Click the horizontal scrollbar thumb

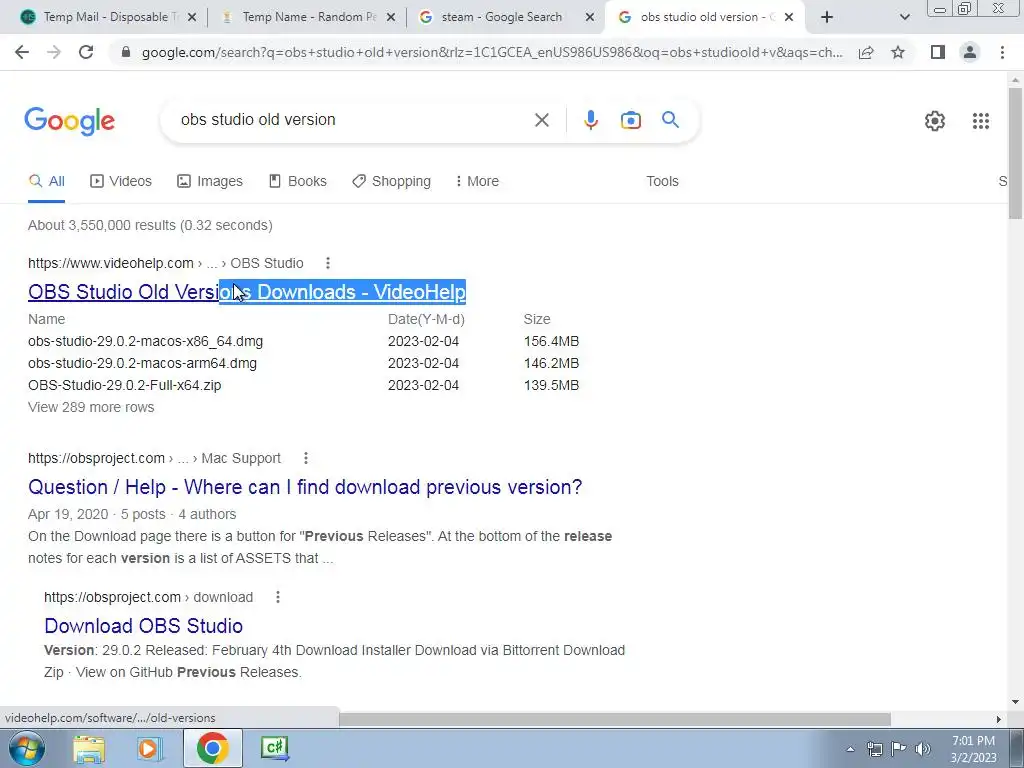pos(615,719)
